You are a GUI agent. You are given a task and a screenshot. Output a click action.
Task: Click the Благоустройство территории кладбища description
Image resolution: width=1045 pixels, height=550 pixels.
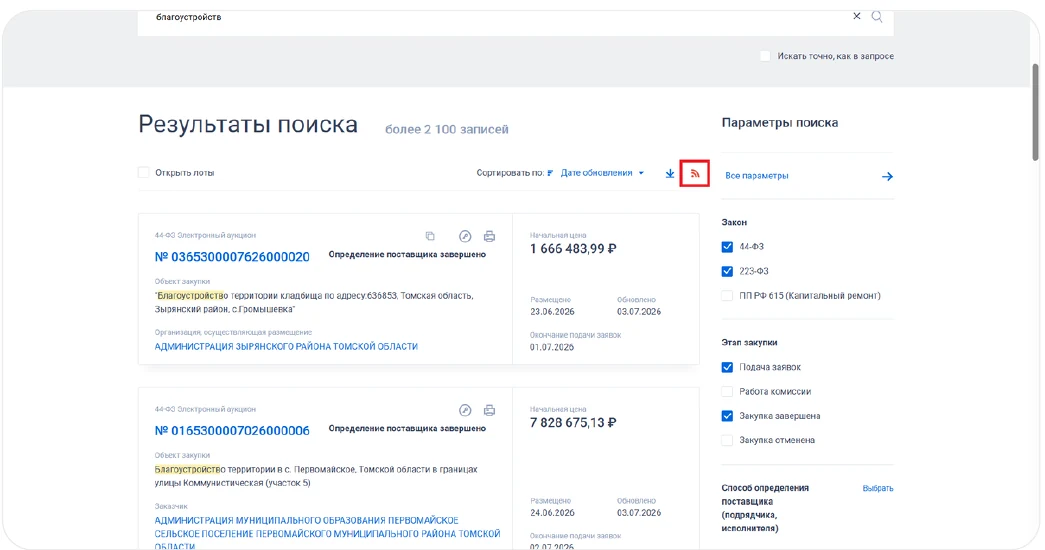[314, 302]
